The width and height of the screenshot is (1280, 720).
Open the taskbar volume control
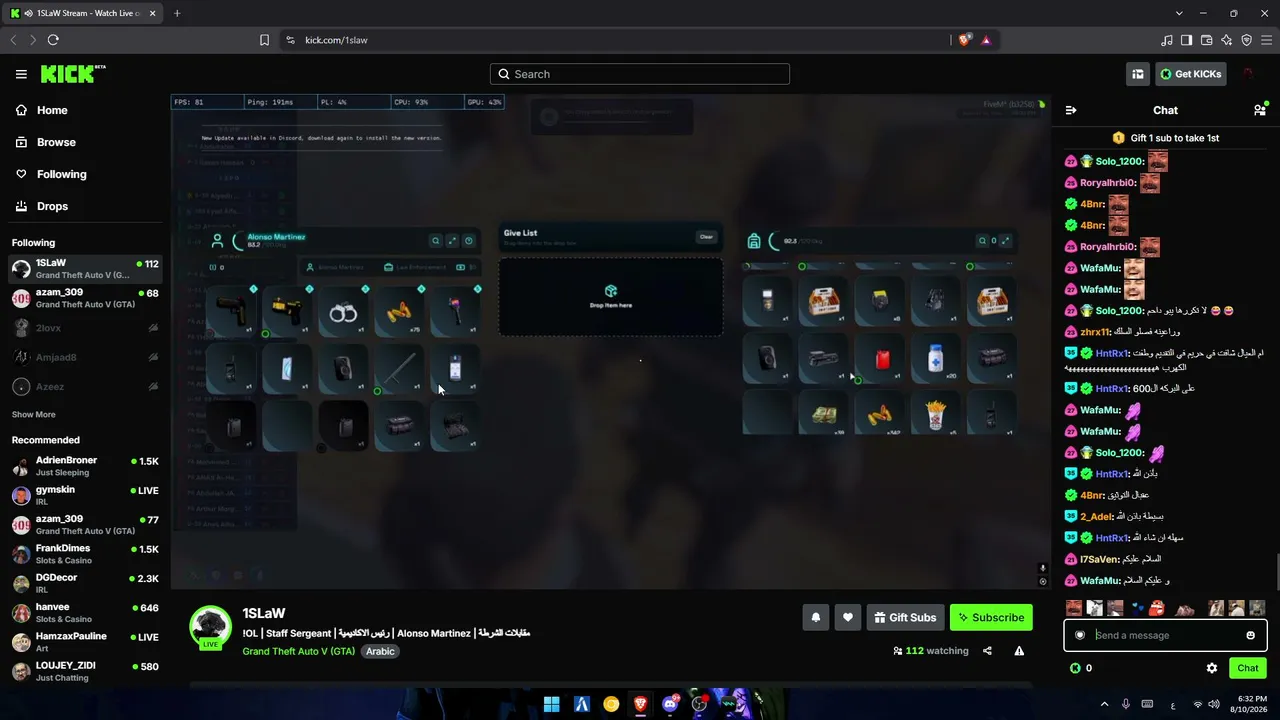1212,704
